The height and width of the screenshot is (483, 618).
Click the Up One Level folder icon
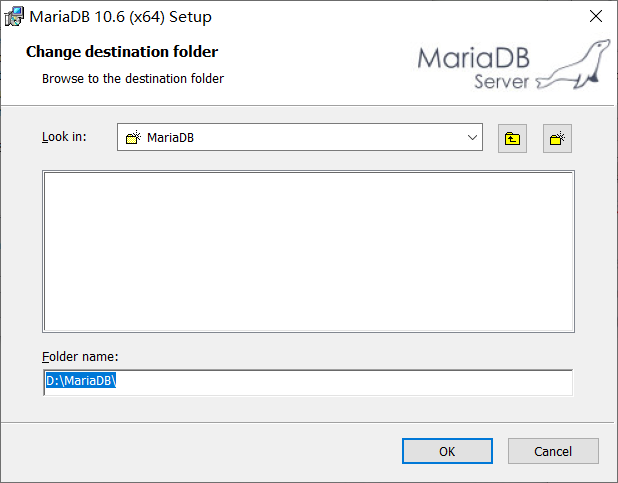click(x=512, y=138)
